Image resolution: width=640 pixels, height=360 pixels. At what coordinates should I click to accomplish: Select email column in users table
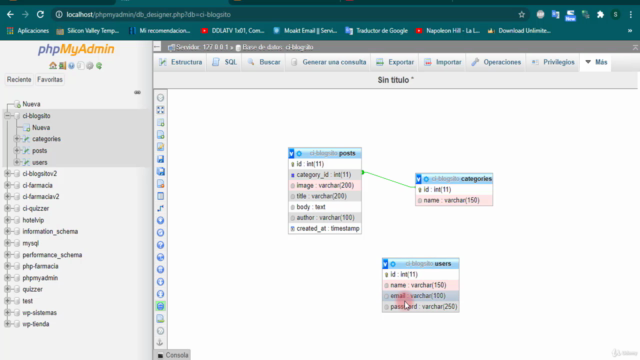pyautogui.click(x=421, y=296)
